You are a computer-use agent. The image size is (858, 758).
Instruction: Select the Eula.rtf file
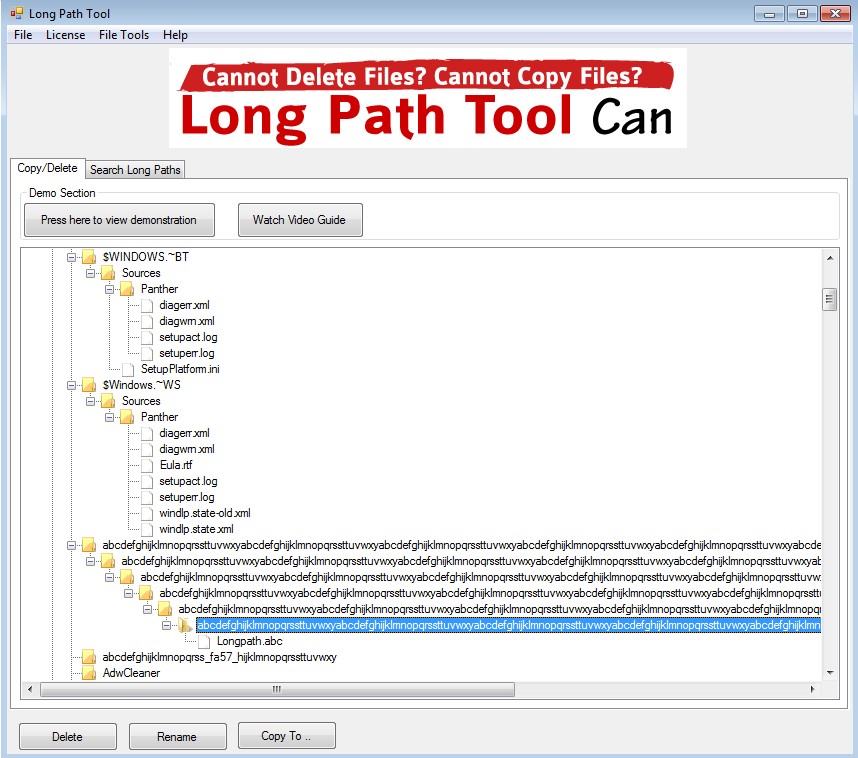[176, 465]
